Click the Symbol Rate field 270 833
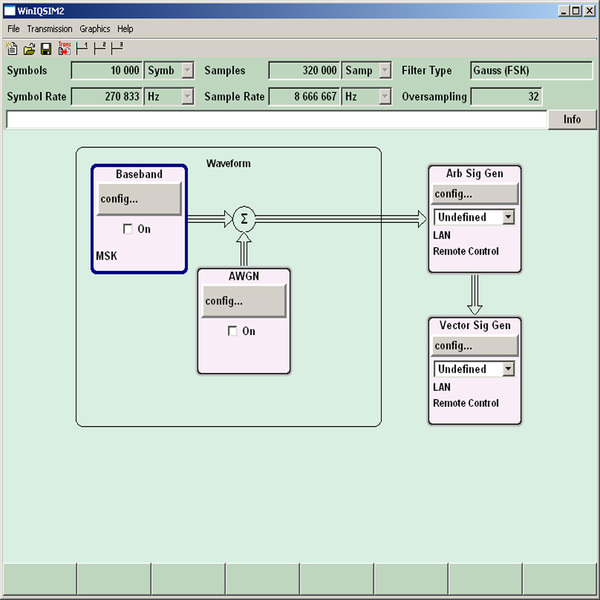This screenshot has height=600, width=600. [x=106, y=96]
